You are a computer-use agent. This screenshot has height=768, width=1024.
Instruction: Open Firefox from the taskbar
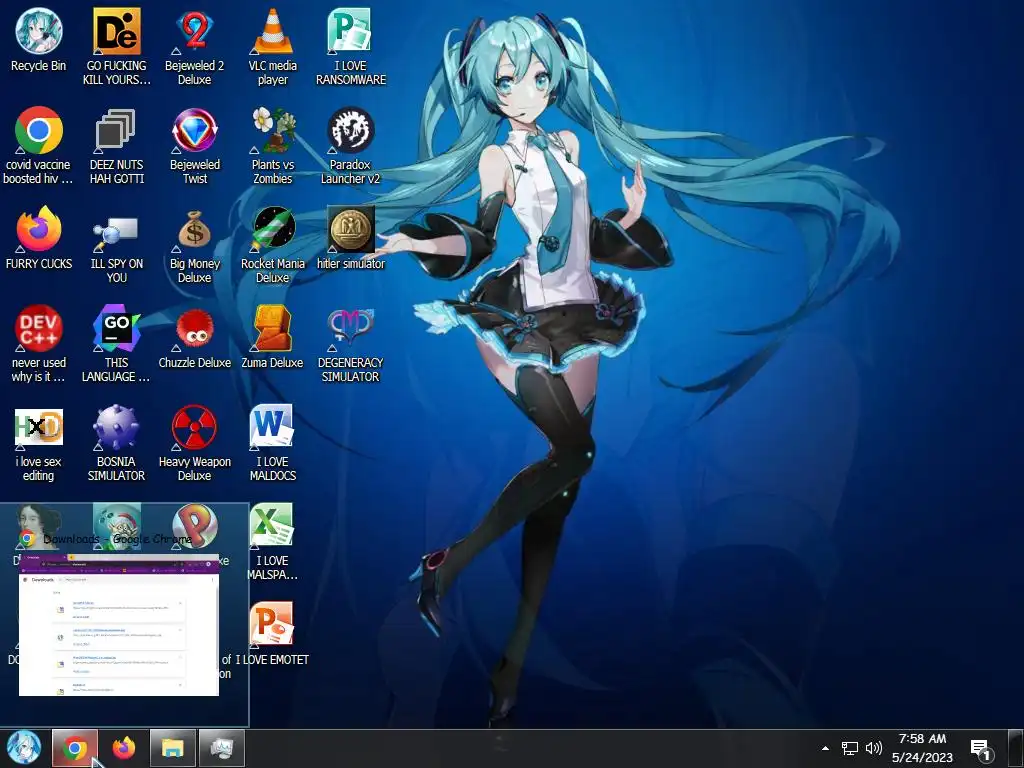click(123, 748)
